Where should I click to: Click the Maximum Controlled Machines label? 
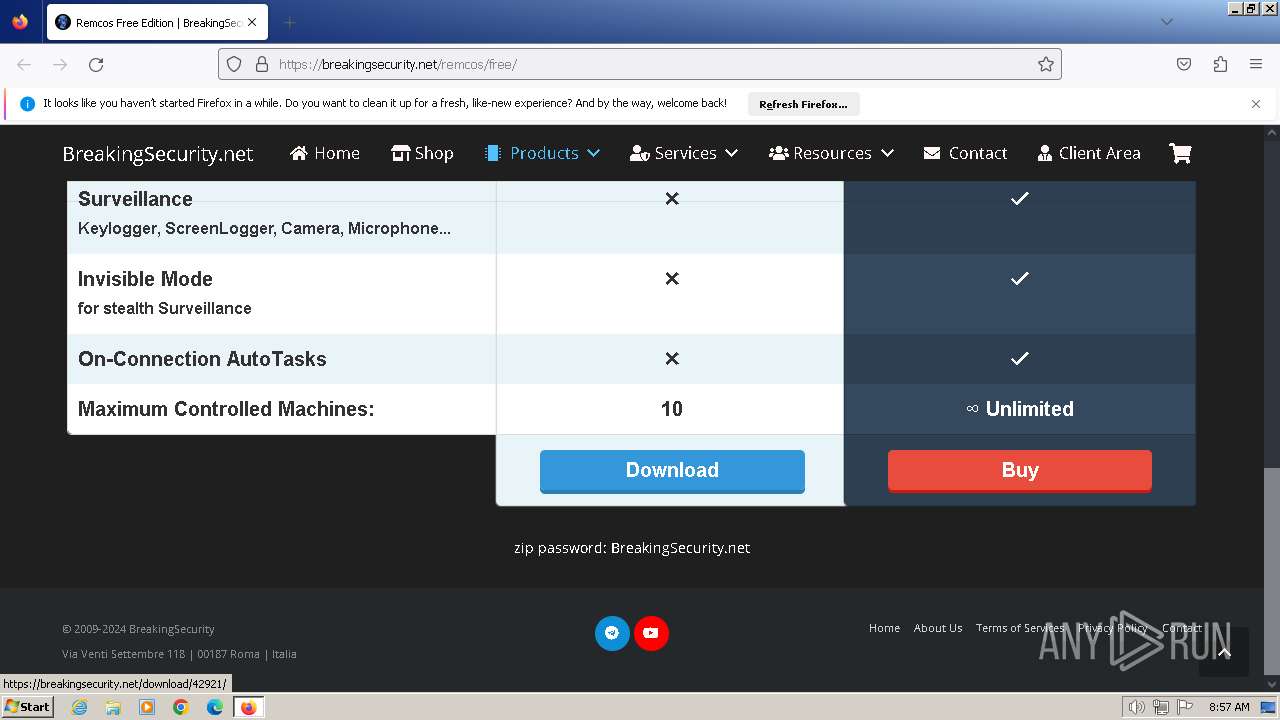click(x=226, y=409)
